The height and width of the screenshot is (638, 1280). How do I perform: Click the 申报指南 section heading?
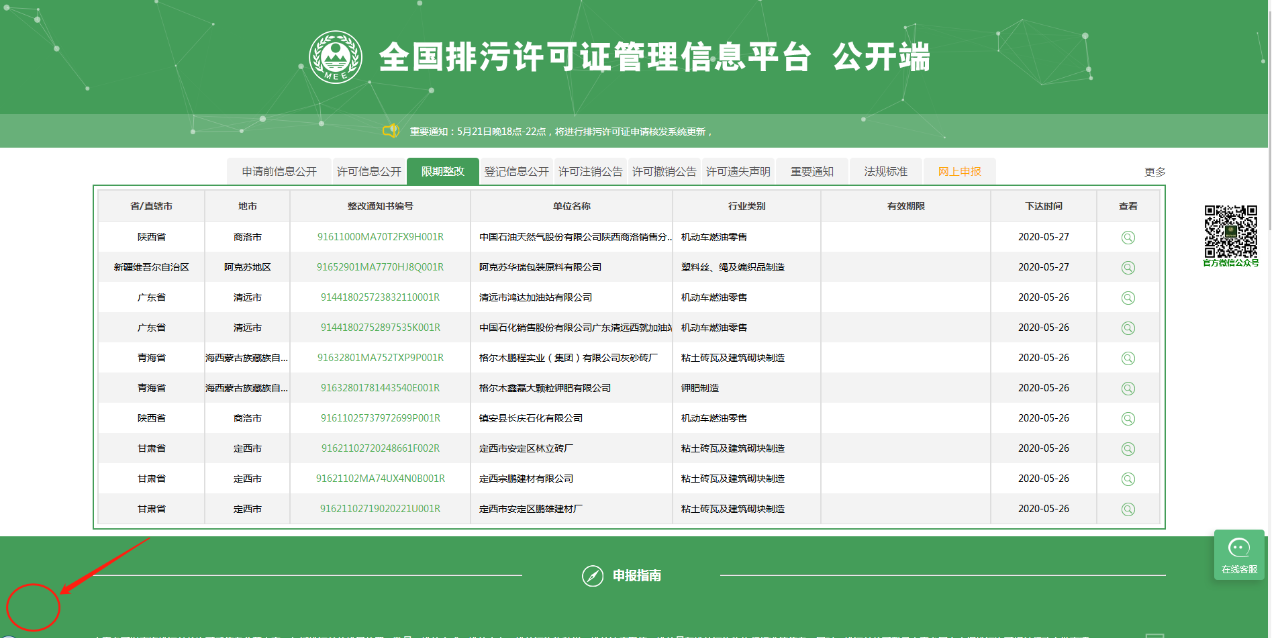point(637,576)
